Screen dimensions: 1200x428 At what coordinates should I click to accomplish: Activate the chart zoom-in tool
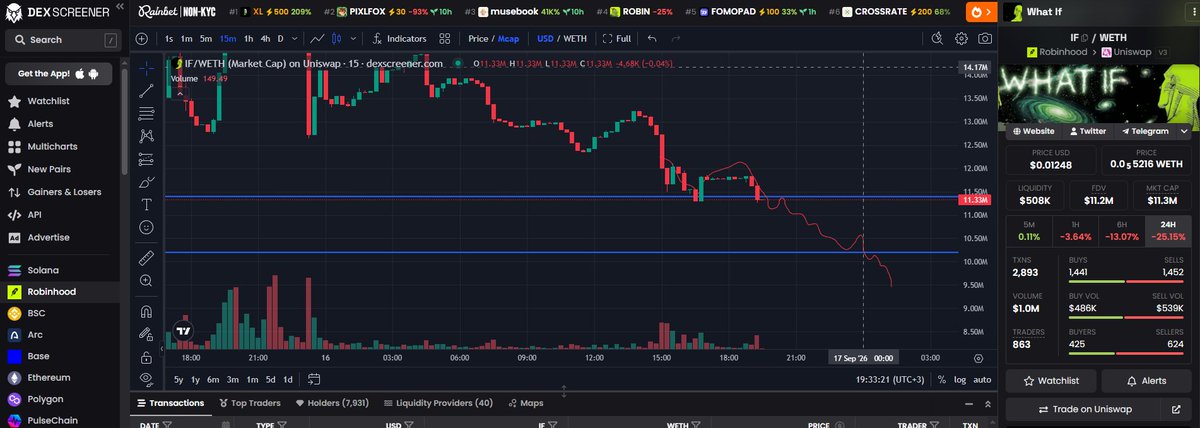147,281
